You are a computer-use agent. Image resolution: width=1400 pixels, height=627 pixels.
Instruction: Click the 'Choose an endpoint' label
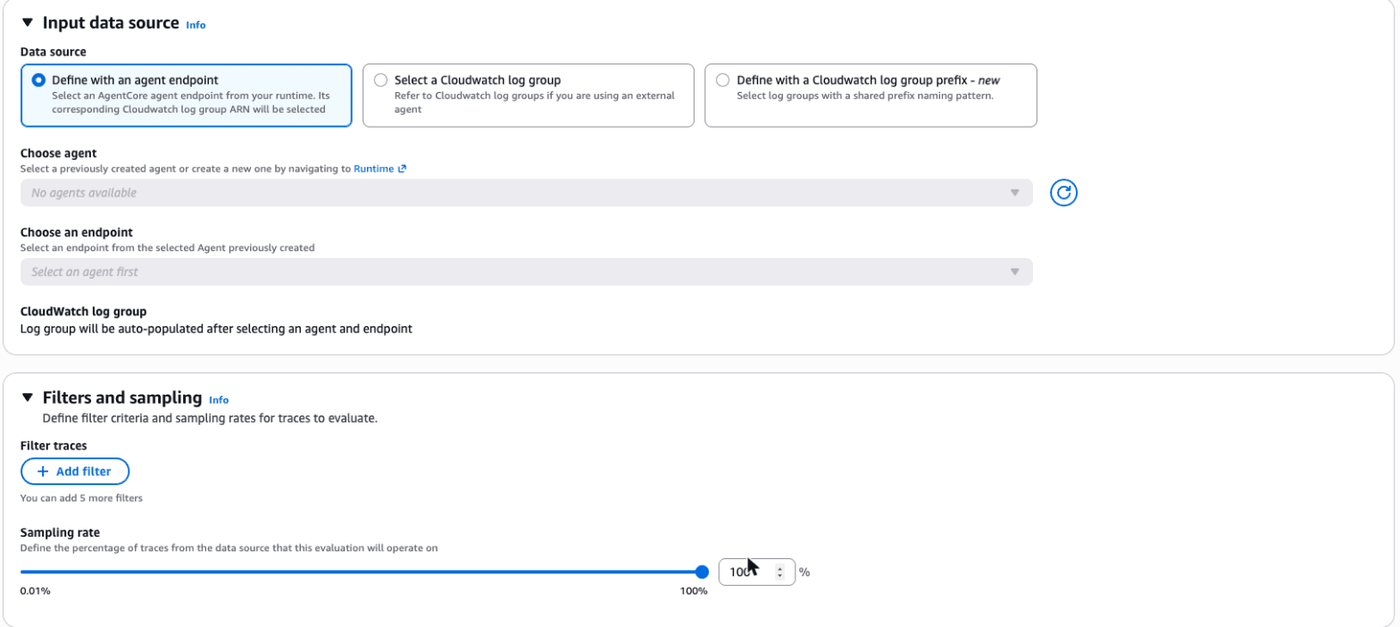76,232
